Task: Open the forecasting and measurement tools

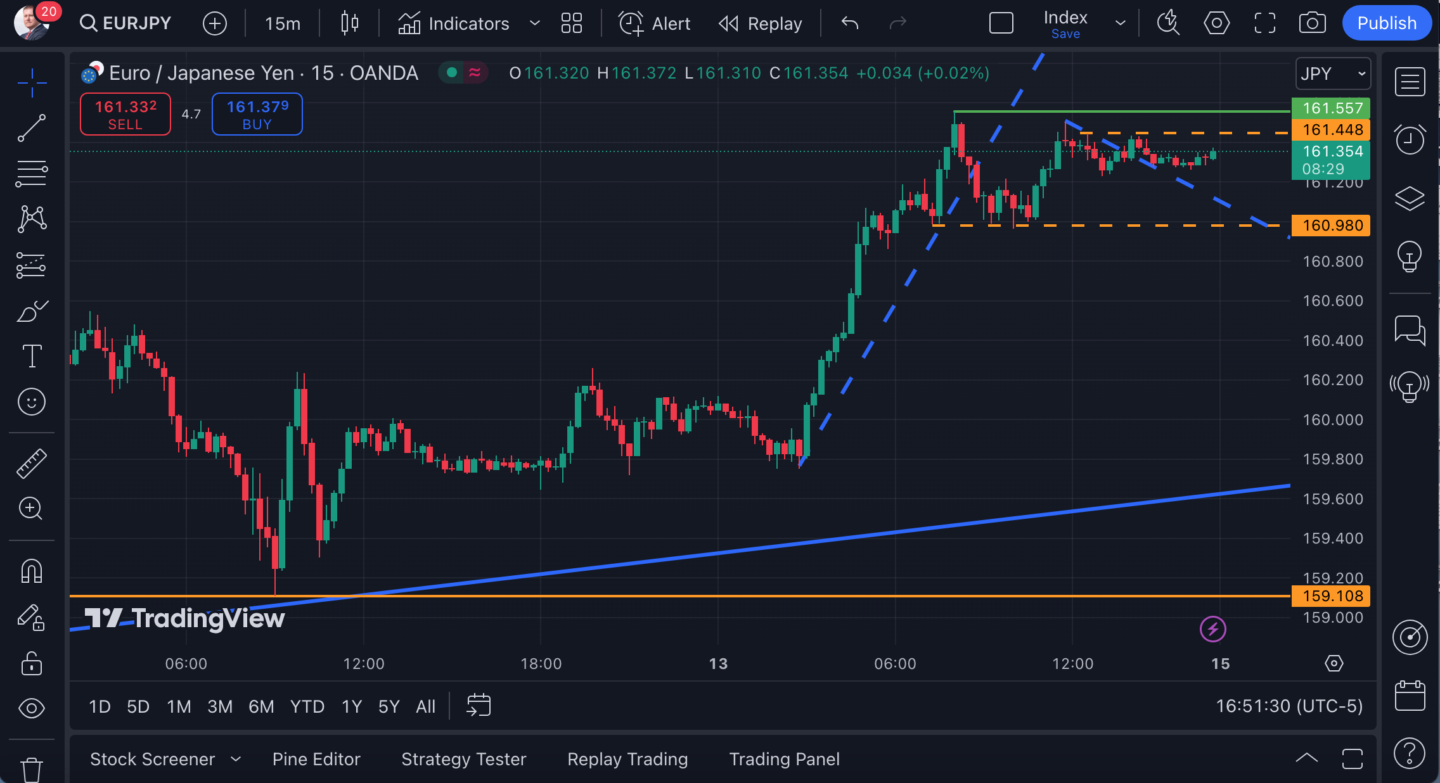Action: click(32, 265)
